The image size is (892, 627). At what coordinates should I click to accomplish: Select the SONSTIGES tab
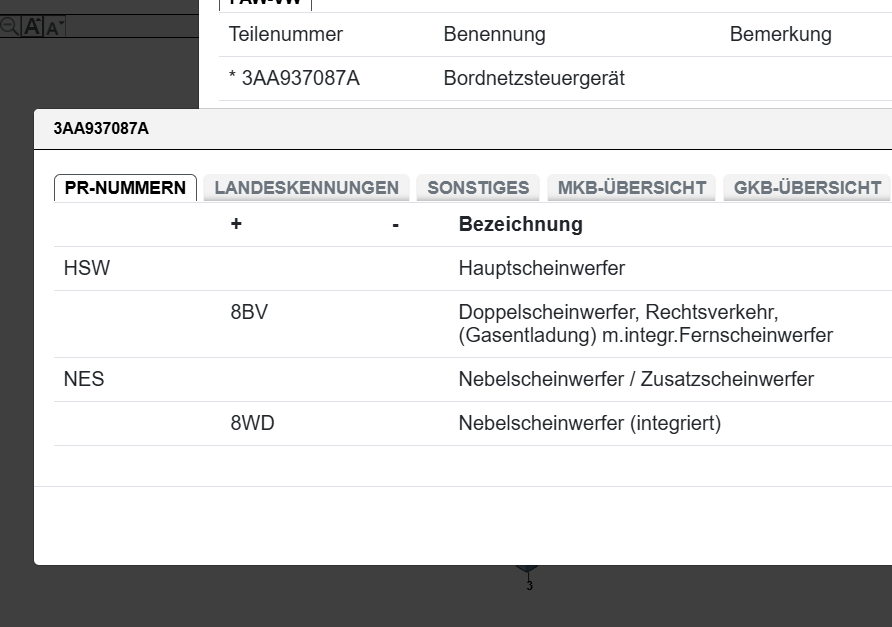coord(478,188)
